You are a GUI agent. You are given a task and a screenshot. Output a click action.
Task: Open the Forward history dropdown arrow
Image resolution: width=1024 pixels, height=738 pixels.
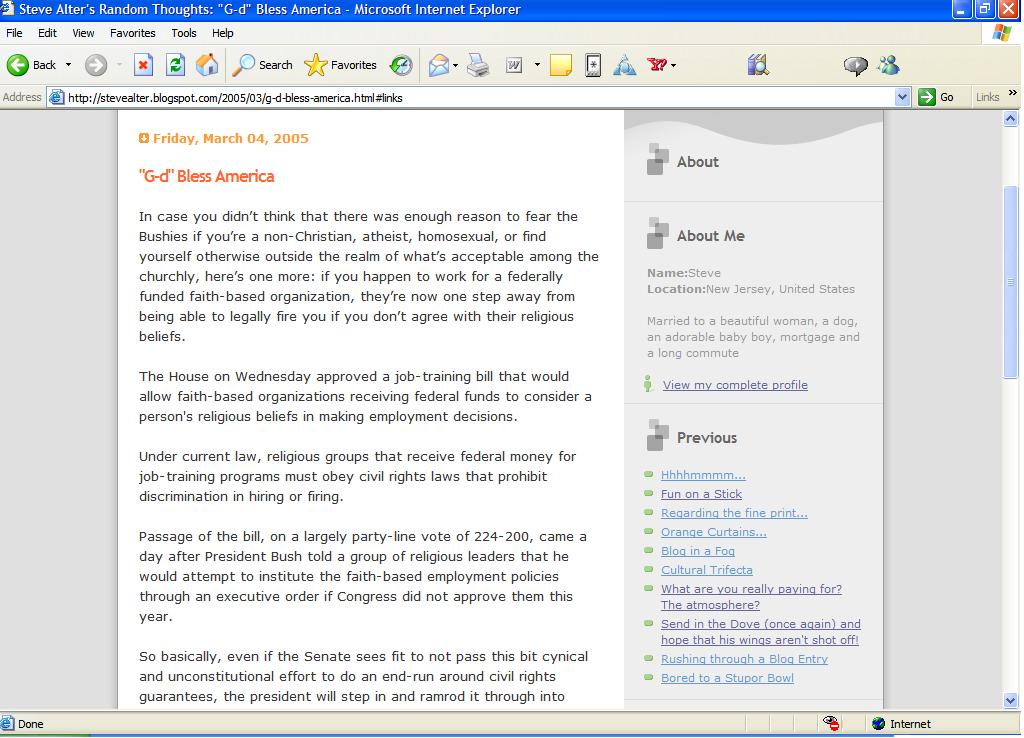pos(119,65)
